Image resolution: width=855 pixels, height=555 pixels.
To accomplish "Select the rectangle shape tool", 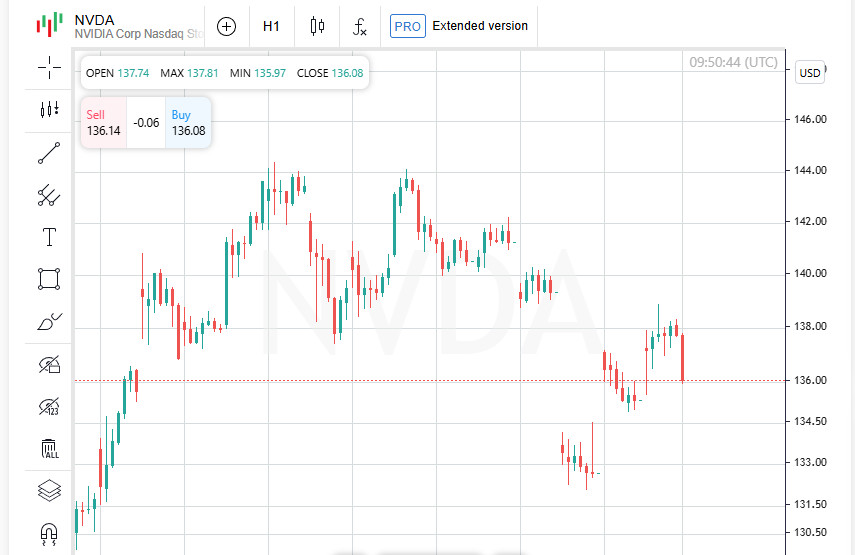I will pos(49,279).
